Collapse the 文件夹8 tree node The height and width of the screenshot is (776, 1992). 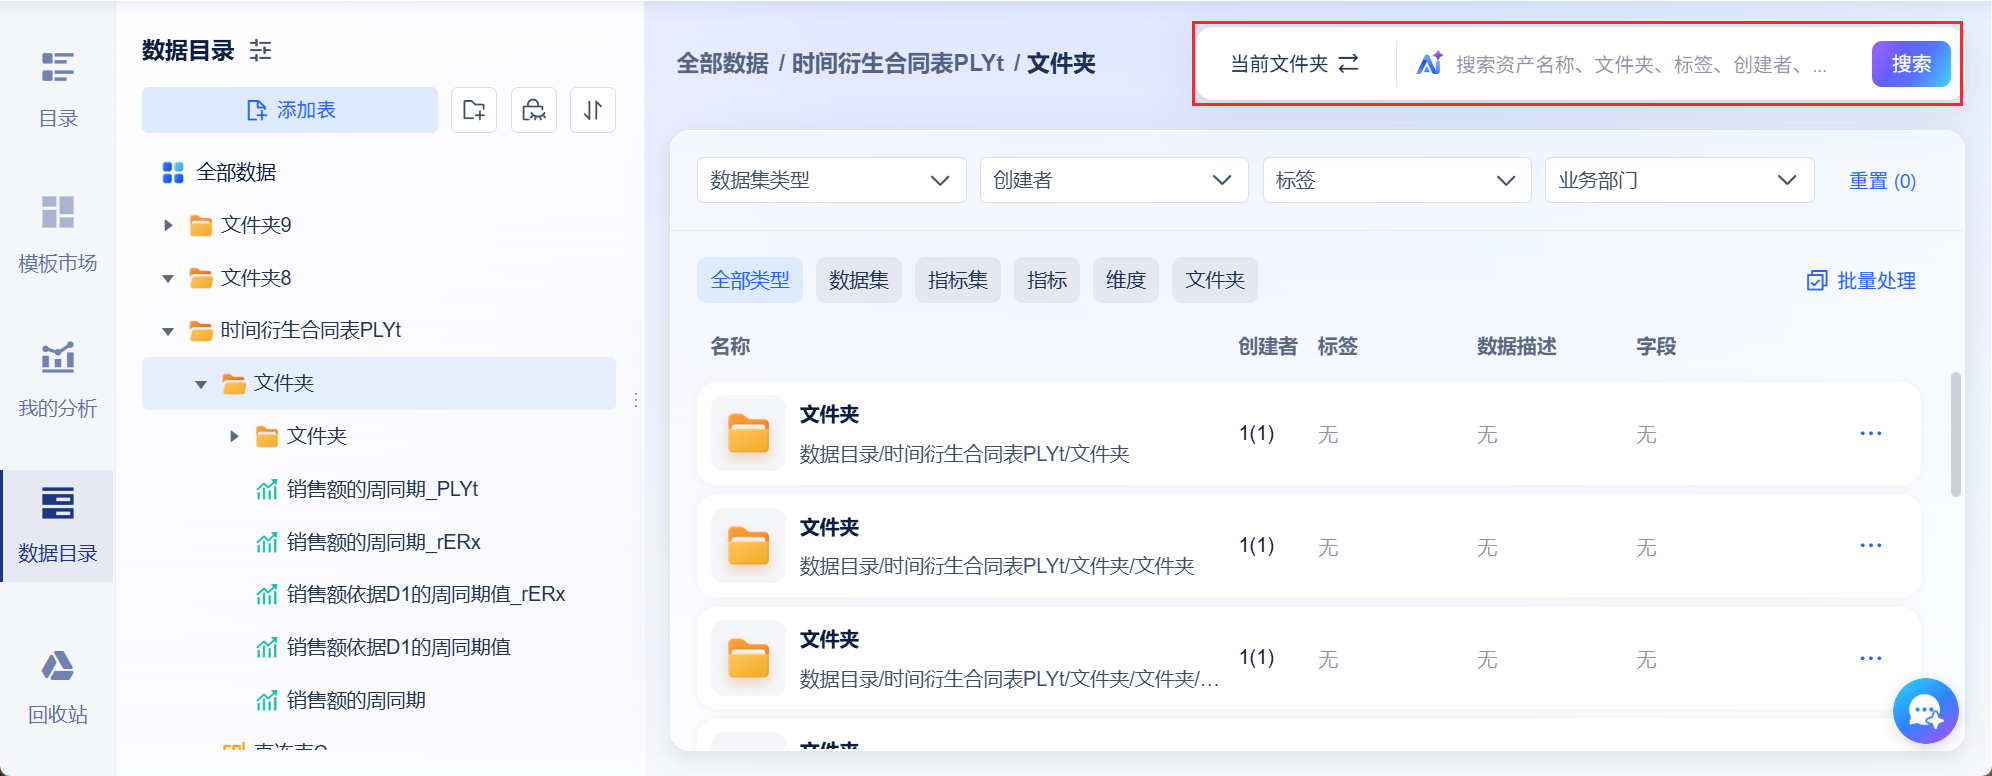point(168,278)
